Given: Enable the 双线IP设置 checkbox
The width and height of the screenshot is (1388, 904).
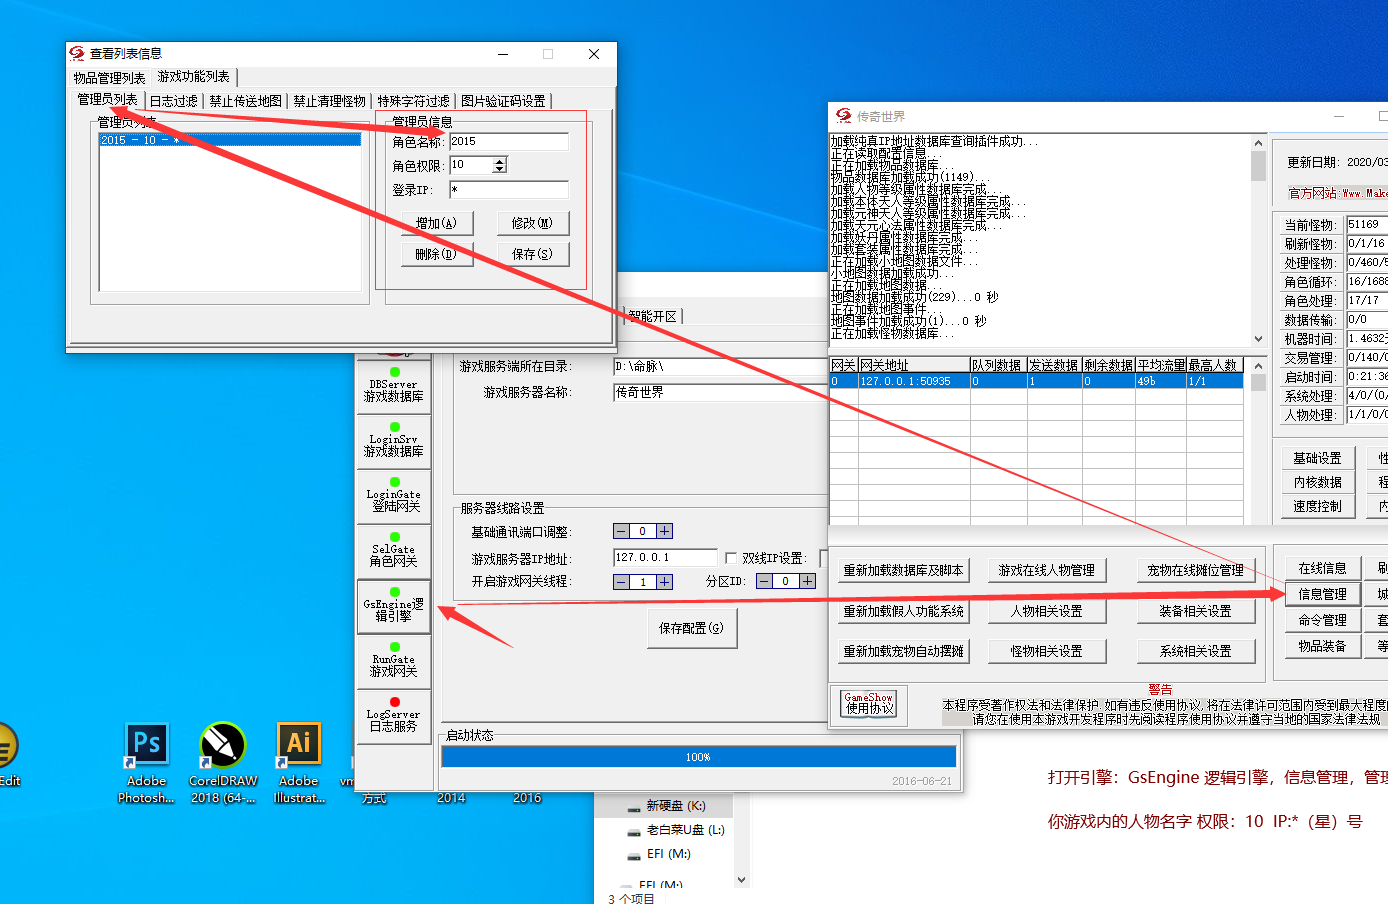Looking at the screenshot, I should pyautogui.click(x=731, y=558).
